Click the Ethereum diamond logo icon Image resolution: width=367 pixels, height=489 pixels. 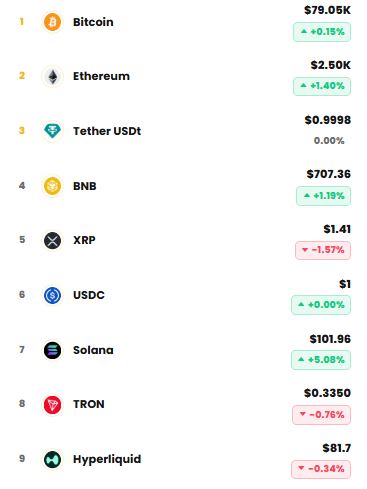(x=52, y=76)
